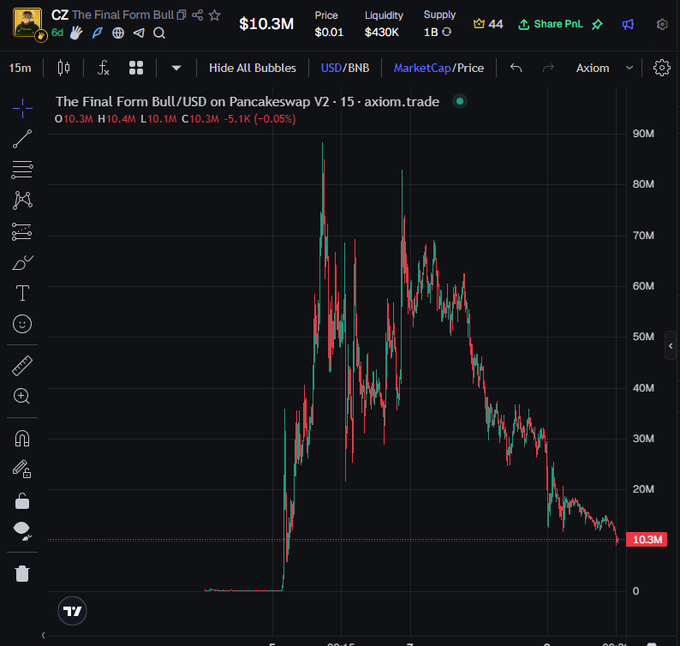The height and width of the screenshot is (646, 680).
Task: Select the XABCD pattern tool
Action: pos(22,200)
